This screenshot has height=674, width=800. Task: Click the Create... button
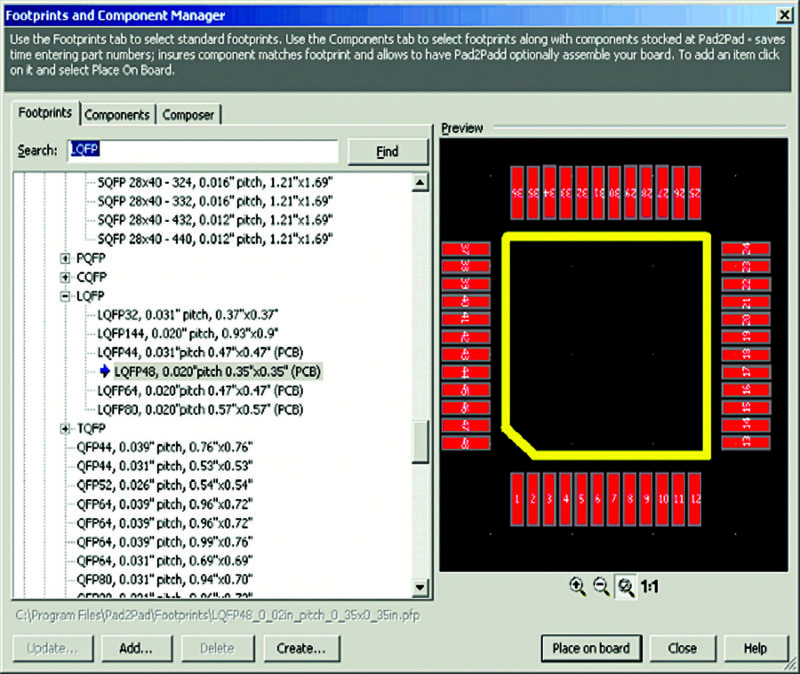(301, 648)
